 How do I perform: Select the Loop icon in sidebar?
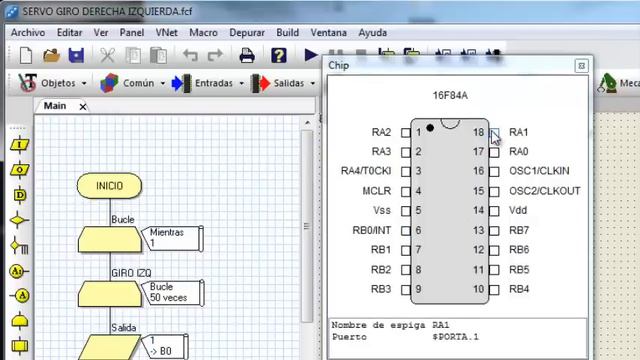(x=20, y=321)
